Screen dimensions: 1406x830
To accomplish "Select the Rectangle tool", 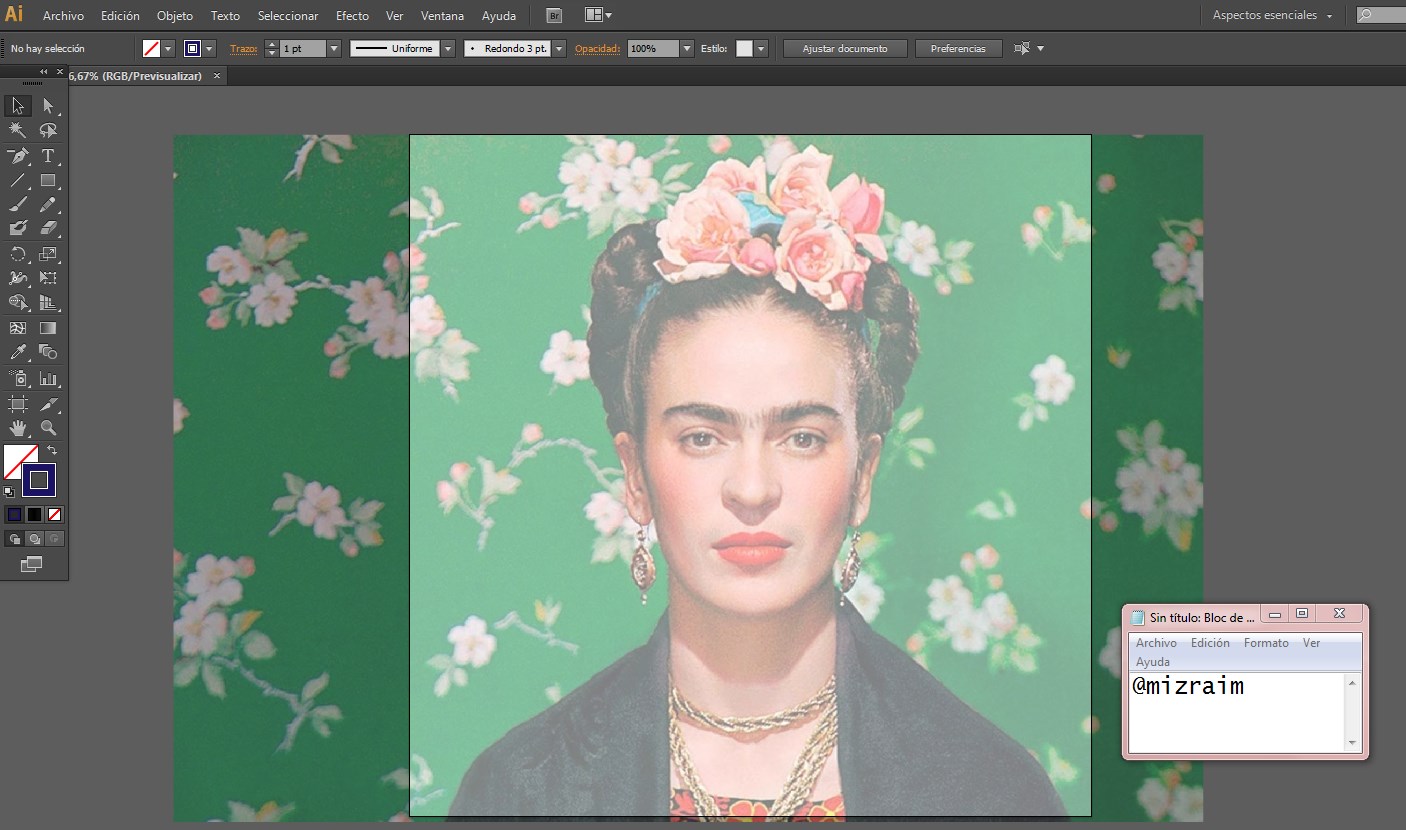I will pos(48,181).
